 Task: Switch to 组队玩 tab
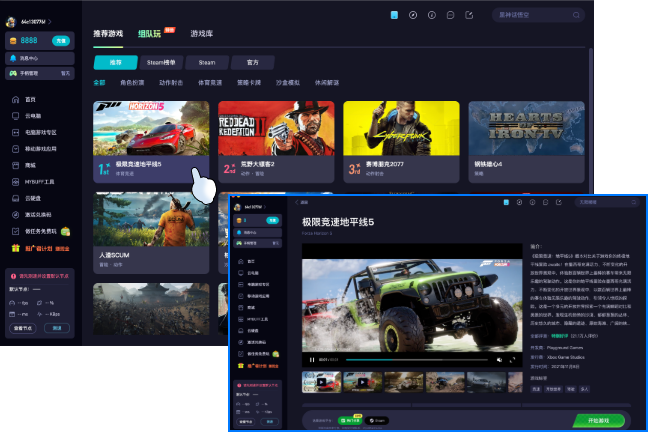(x=149, y=34)
